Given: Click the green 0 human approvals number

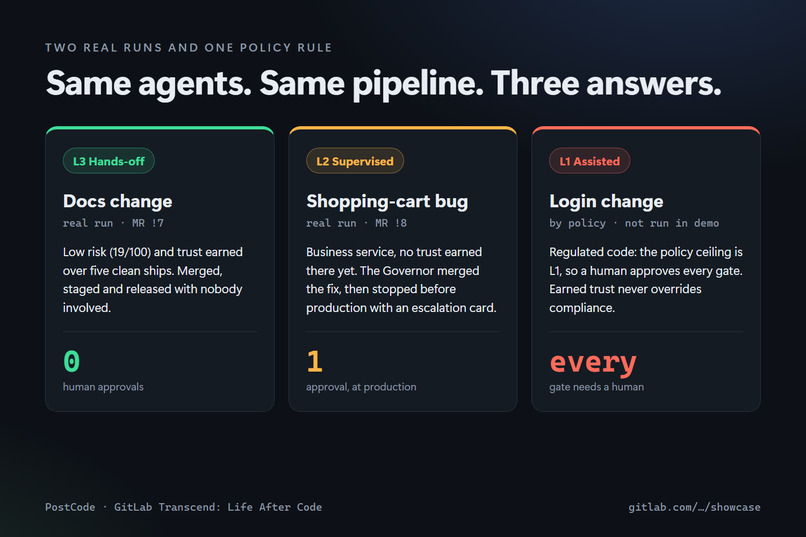Looking at the screenshot, I should point(71,361).
